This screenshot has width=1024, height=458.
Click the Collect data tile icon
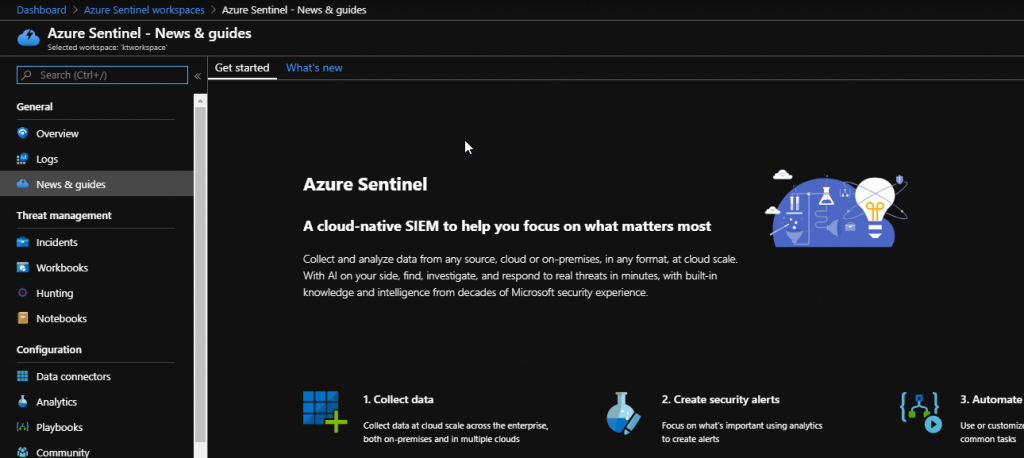324,410
